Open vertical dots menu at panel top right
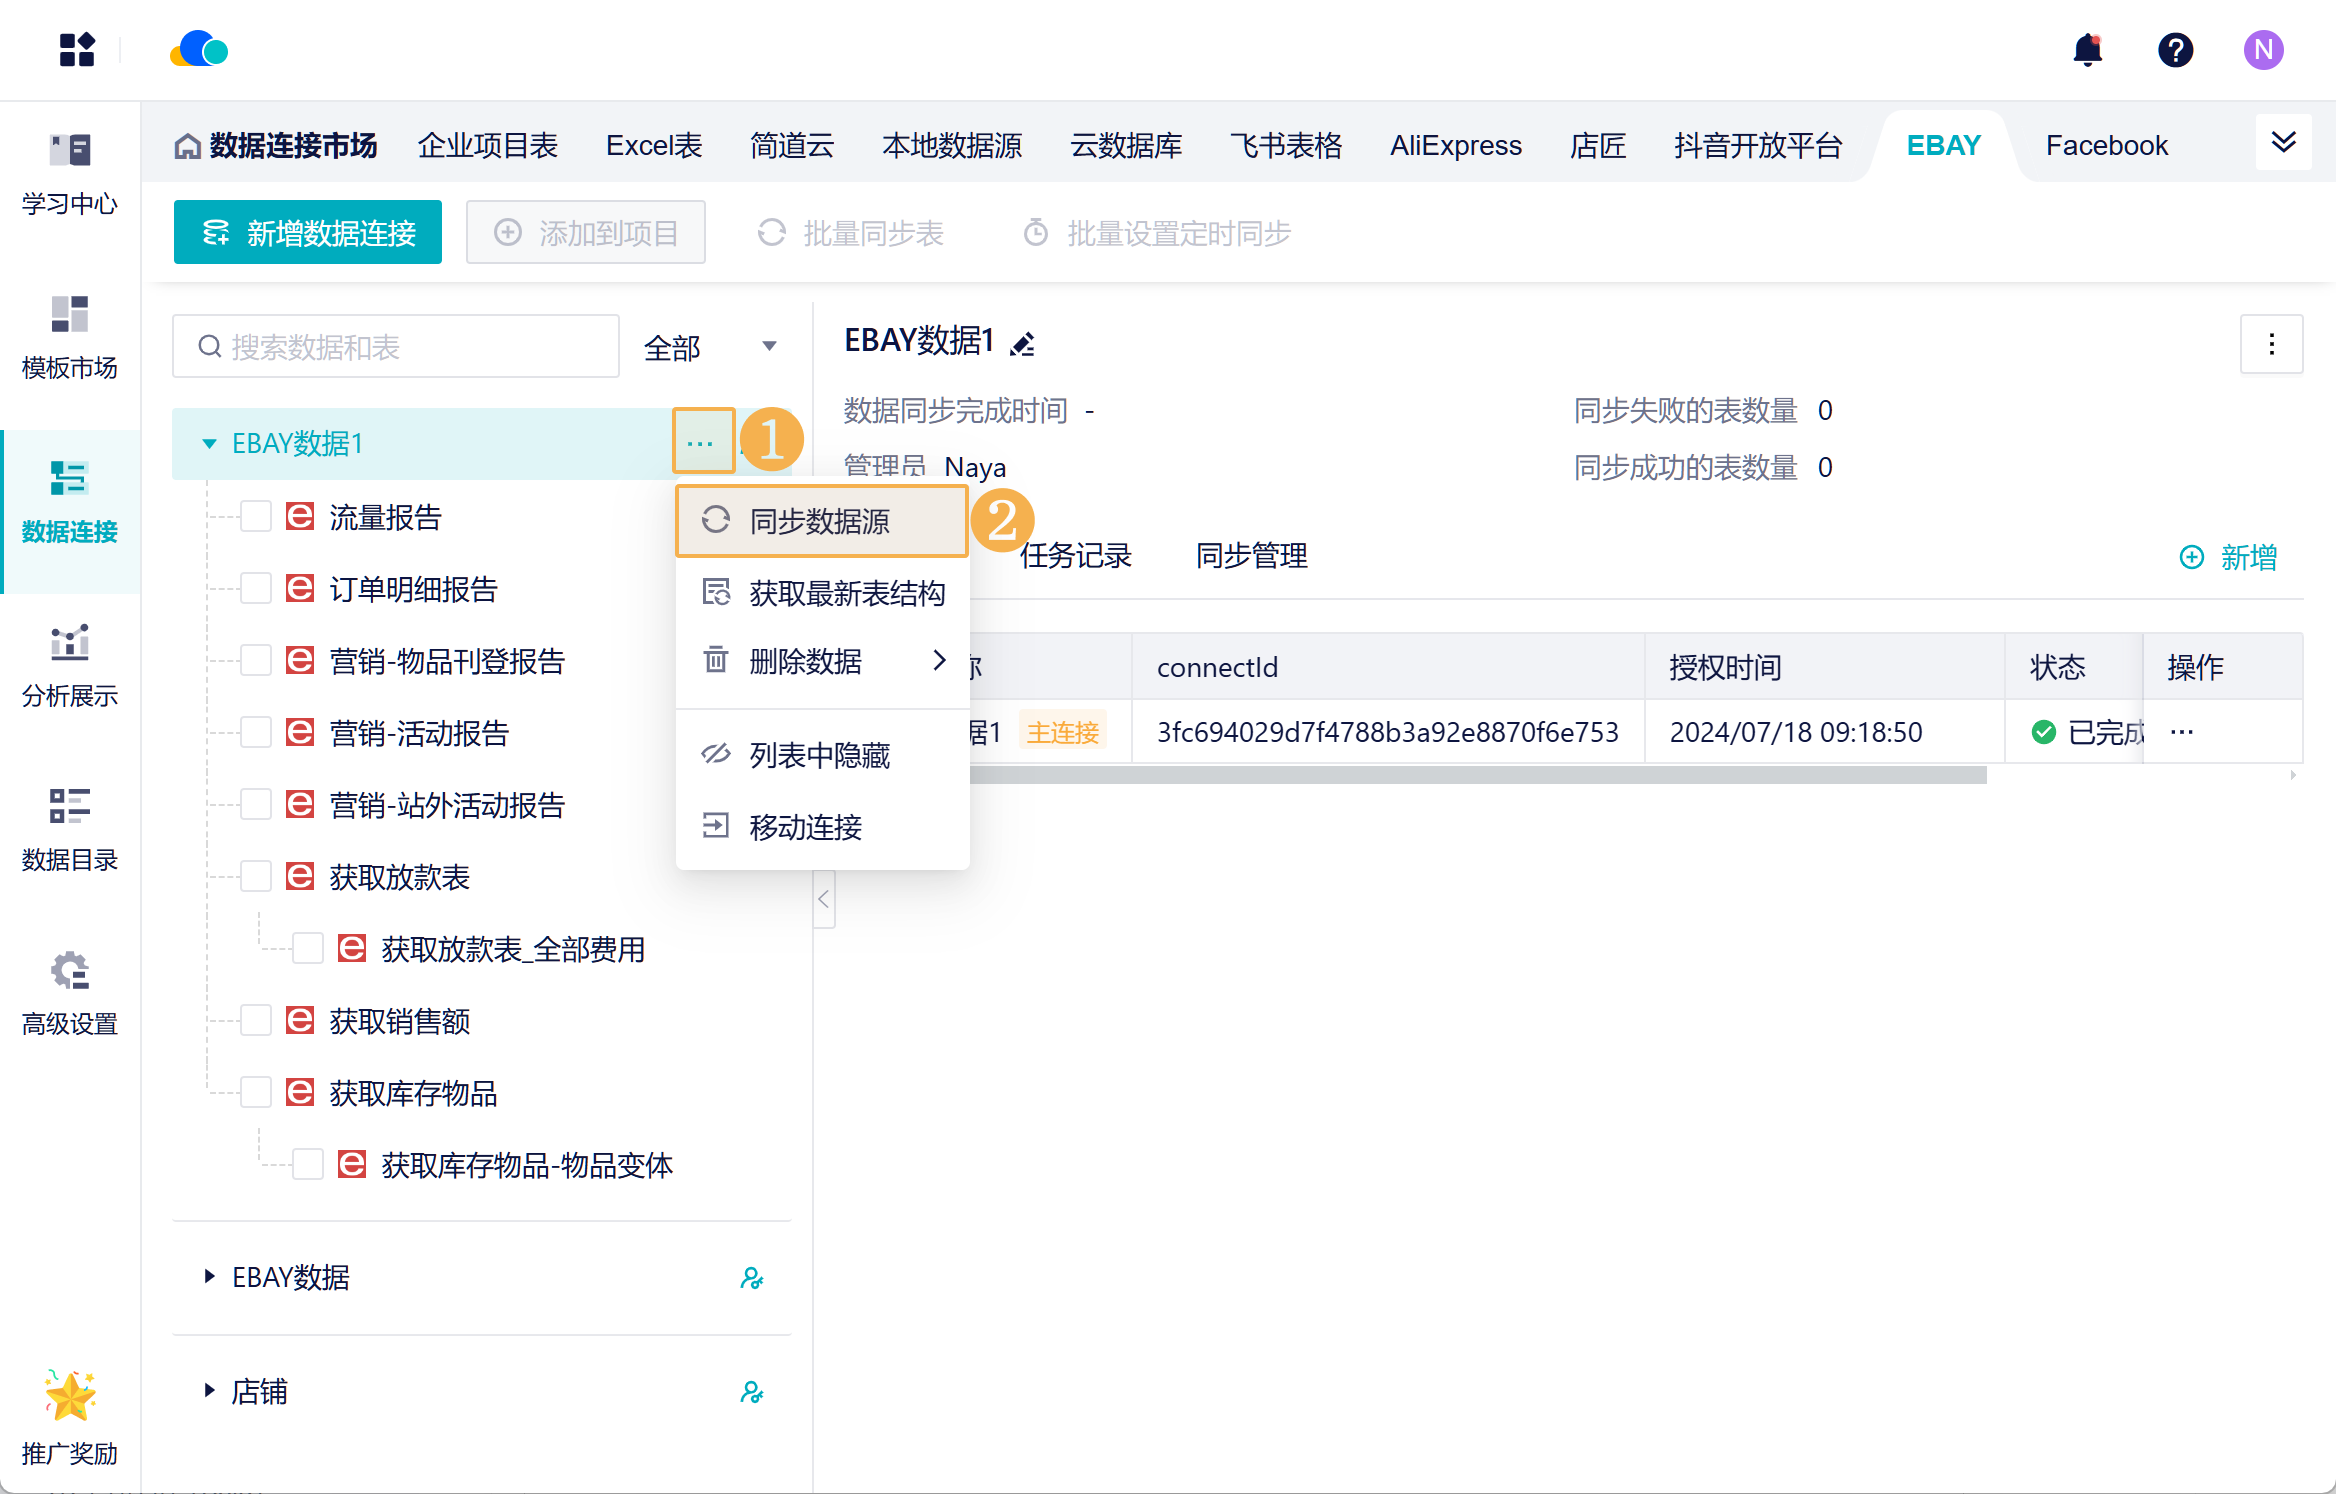This screenshot has width=2336, height=1494. (x=2271, y=344)
